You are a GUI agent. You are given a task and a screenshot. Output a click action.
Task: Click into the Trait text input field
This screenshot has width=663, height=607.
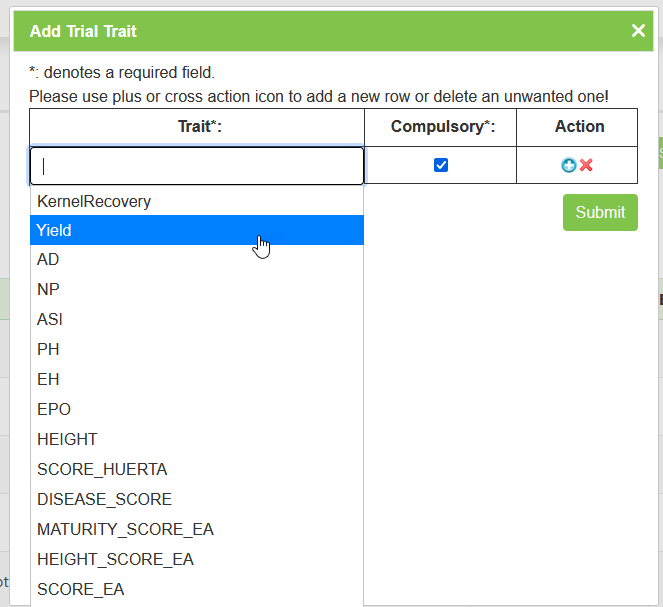[197, 166]
